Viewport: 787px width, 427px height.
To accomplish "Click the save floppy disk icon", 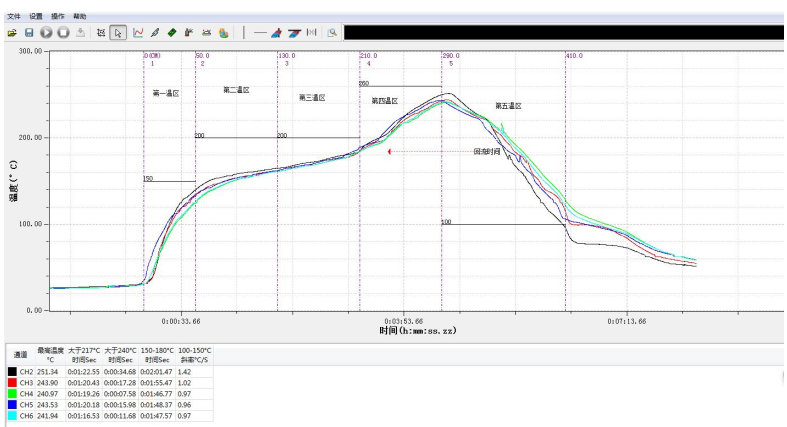I will pos(29,32).
